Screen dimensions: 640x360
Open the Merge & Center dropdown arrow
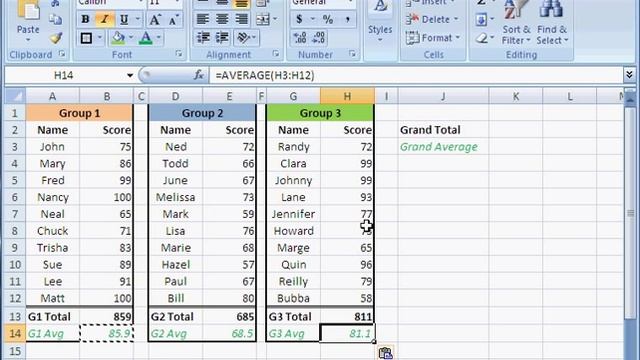coord(275,19)
